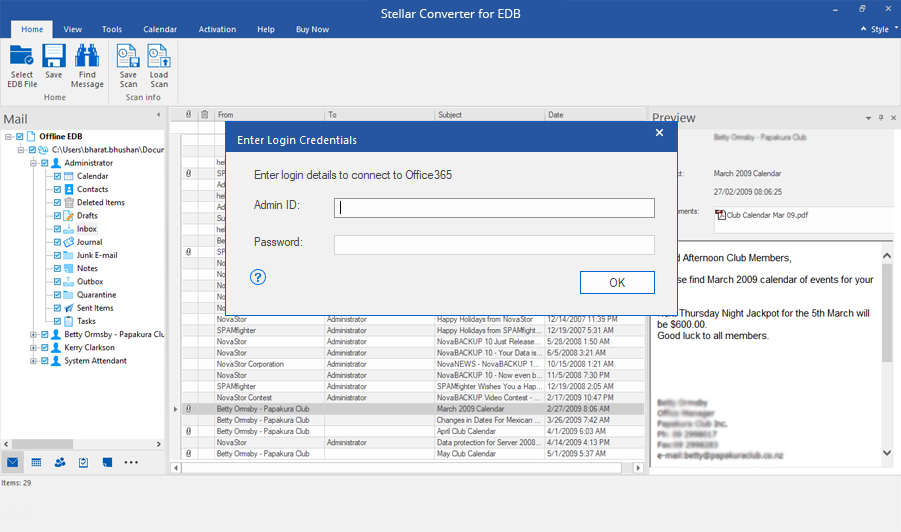Image resolution: width=901 pixels, height=532 pixels.
Task: Collapse the Administrator mailbox node
Action: [34, 163]
